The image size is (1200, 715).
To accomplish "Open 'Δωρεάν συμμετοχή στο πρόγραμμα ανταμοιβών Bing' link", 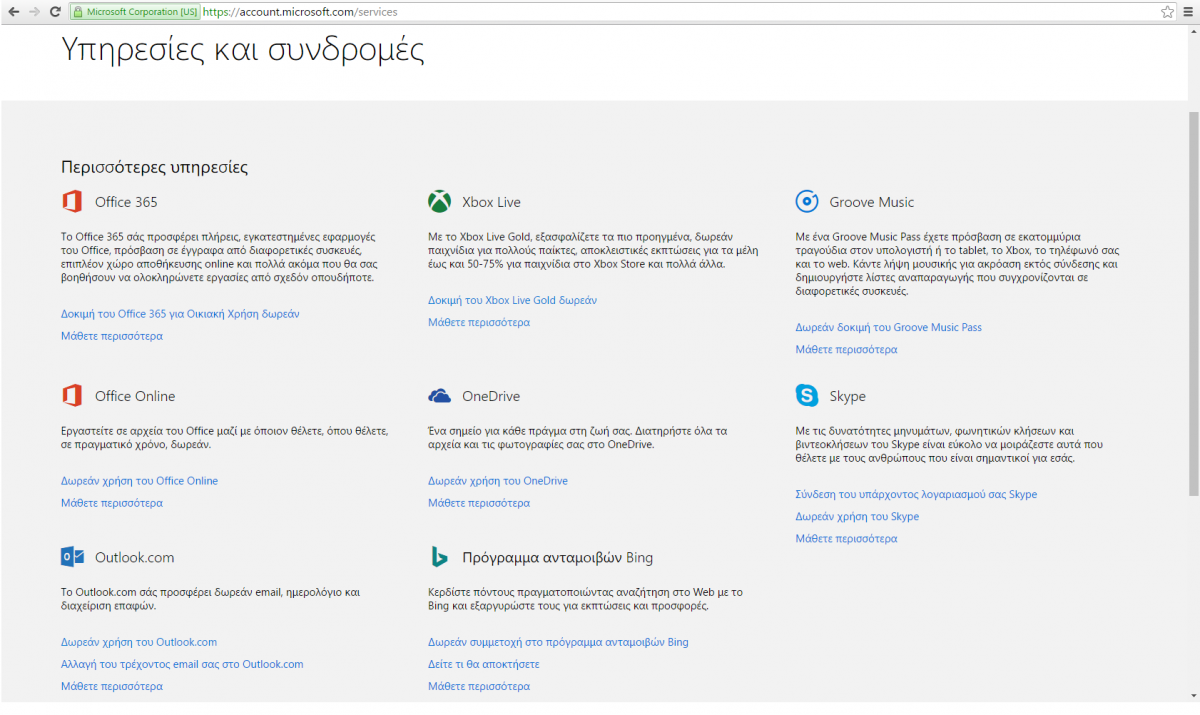I will (x=558, y=642).
